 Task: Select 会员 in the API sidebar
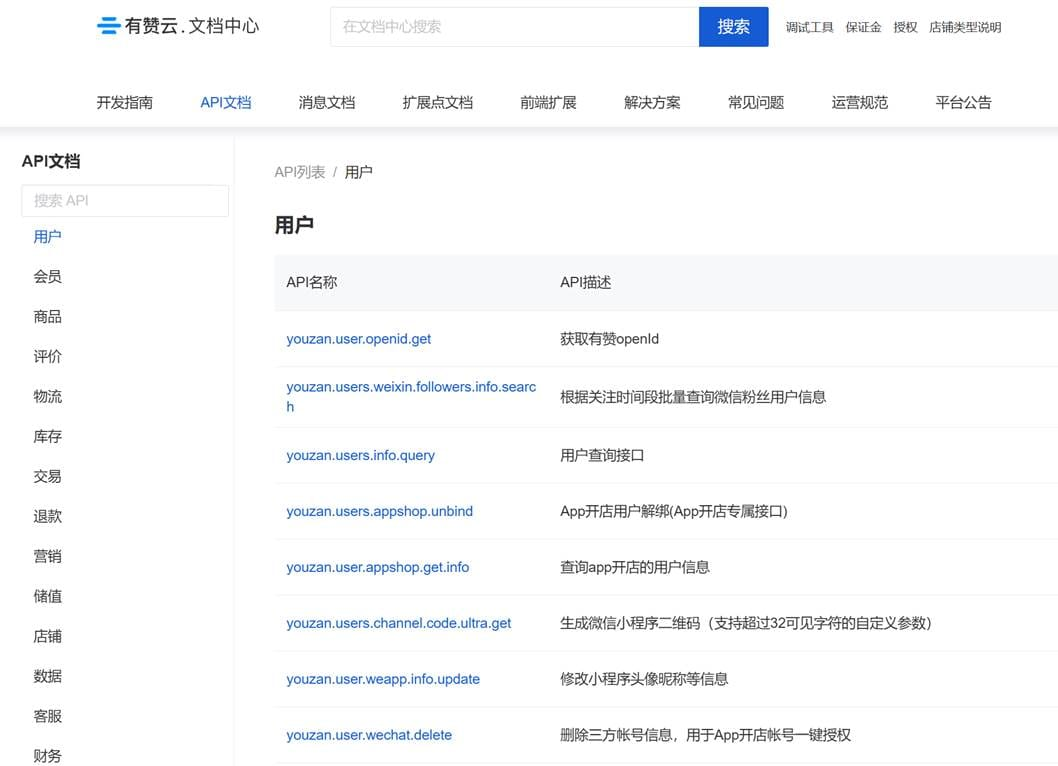pyautogui.click(x=47, y=277)
